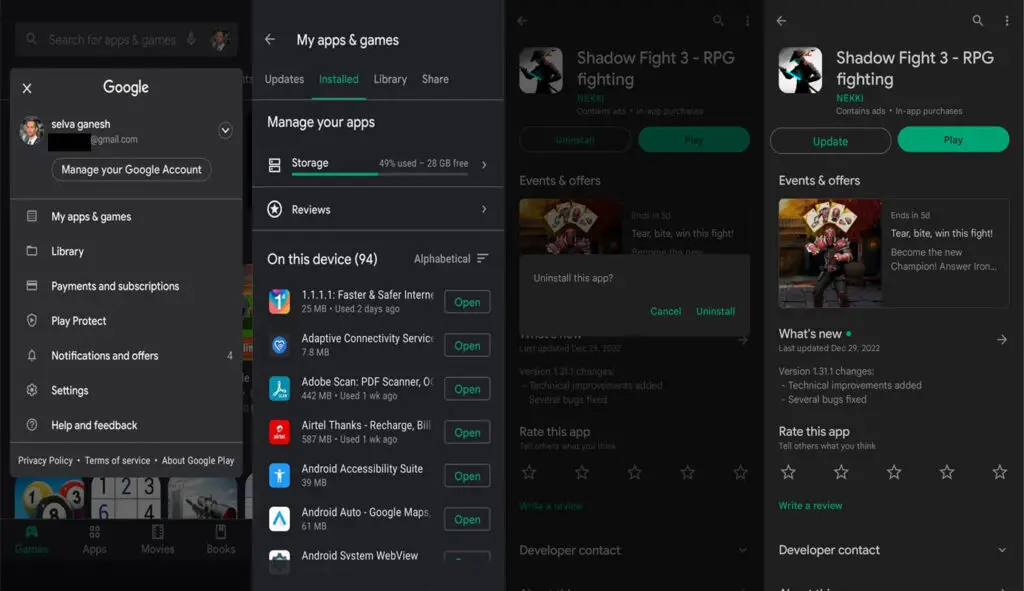
Task: Open Android Accessibility Suite app
Action: pyautogui.click(x=467, y=476)
